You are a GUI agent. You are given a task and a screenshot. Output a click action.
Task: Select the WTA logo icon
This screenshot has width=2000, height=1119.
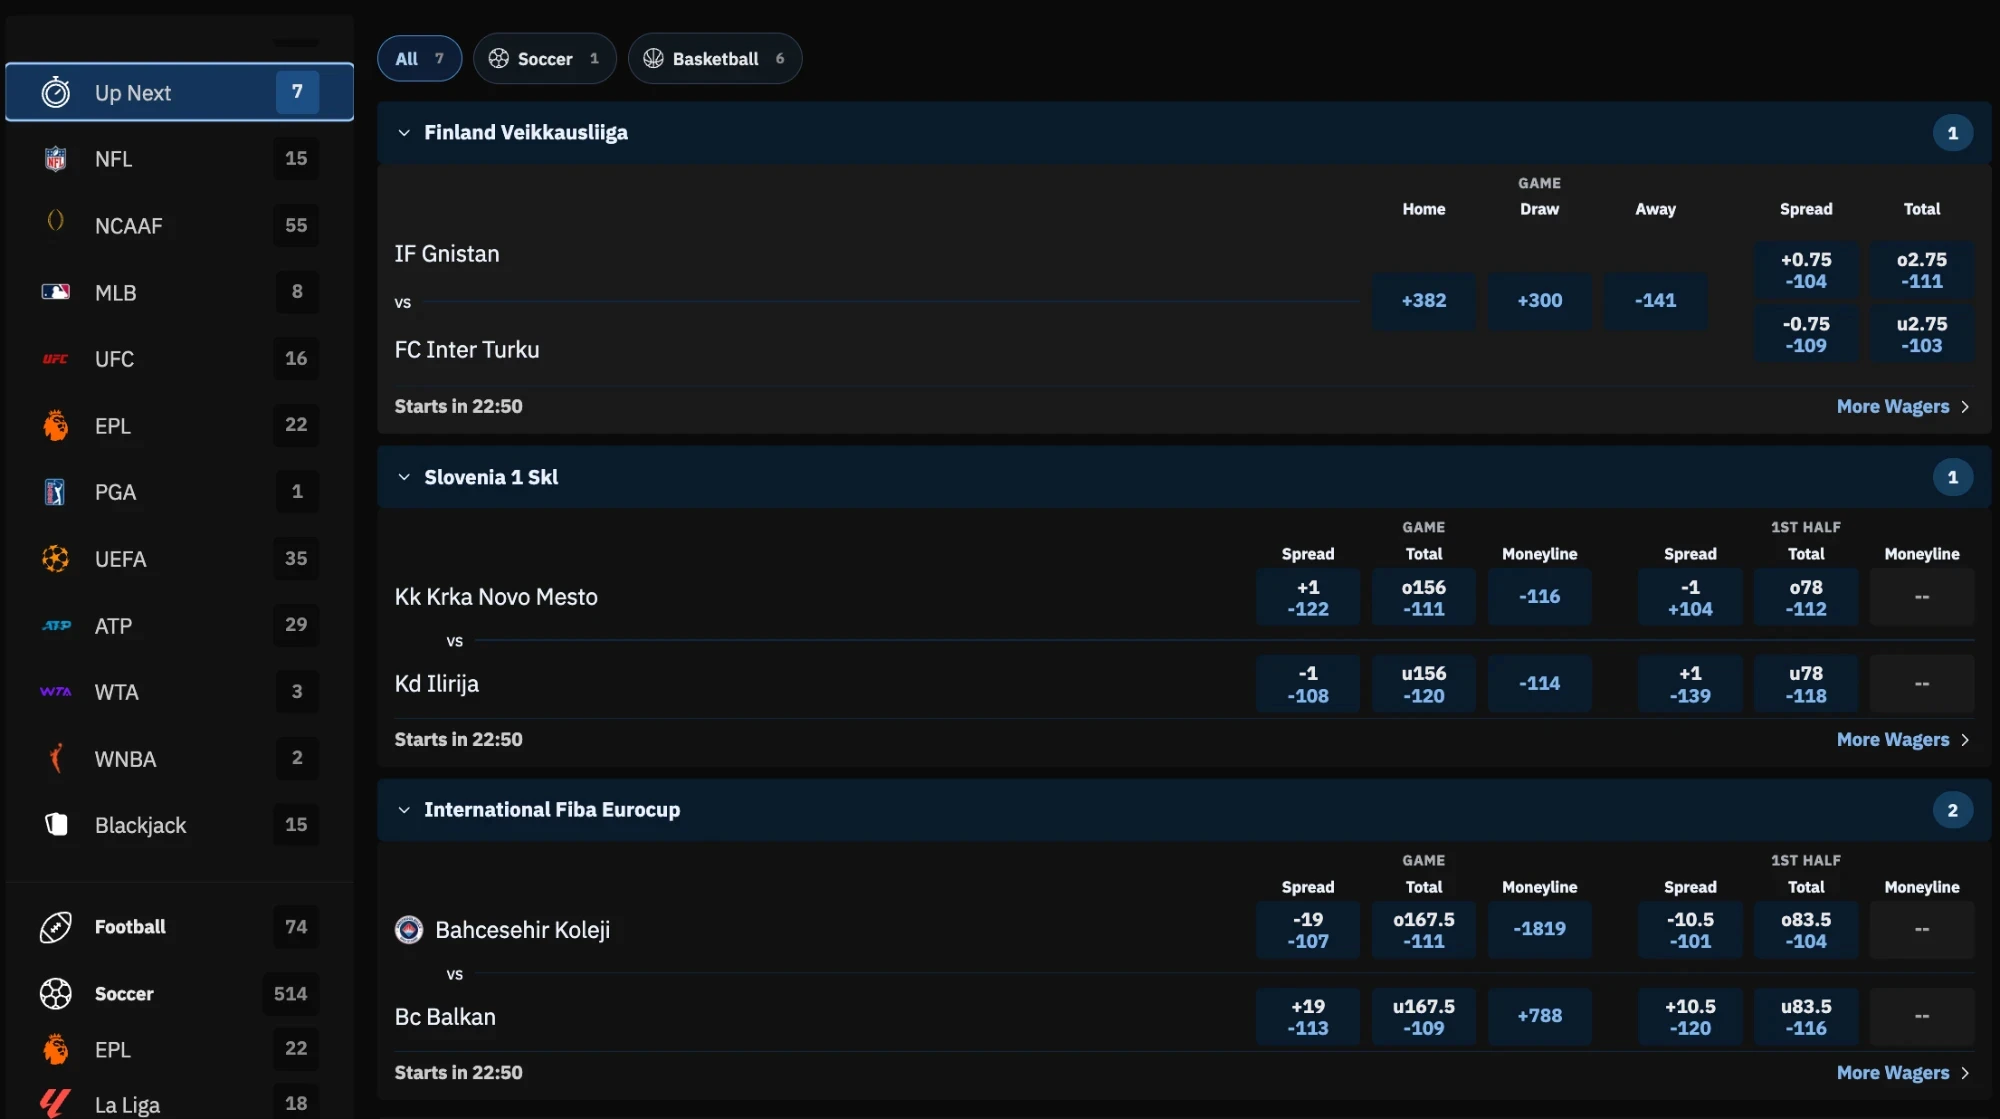tap(56, 692)
